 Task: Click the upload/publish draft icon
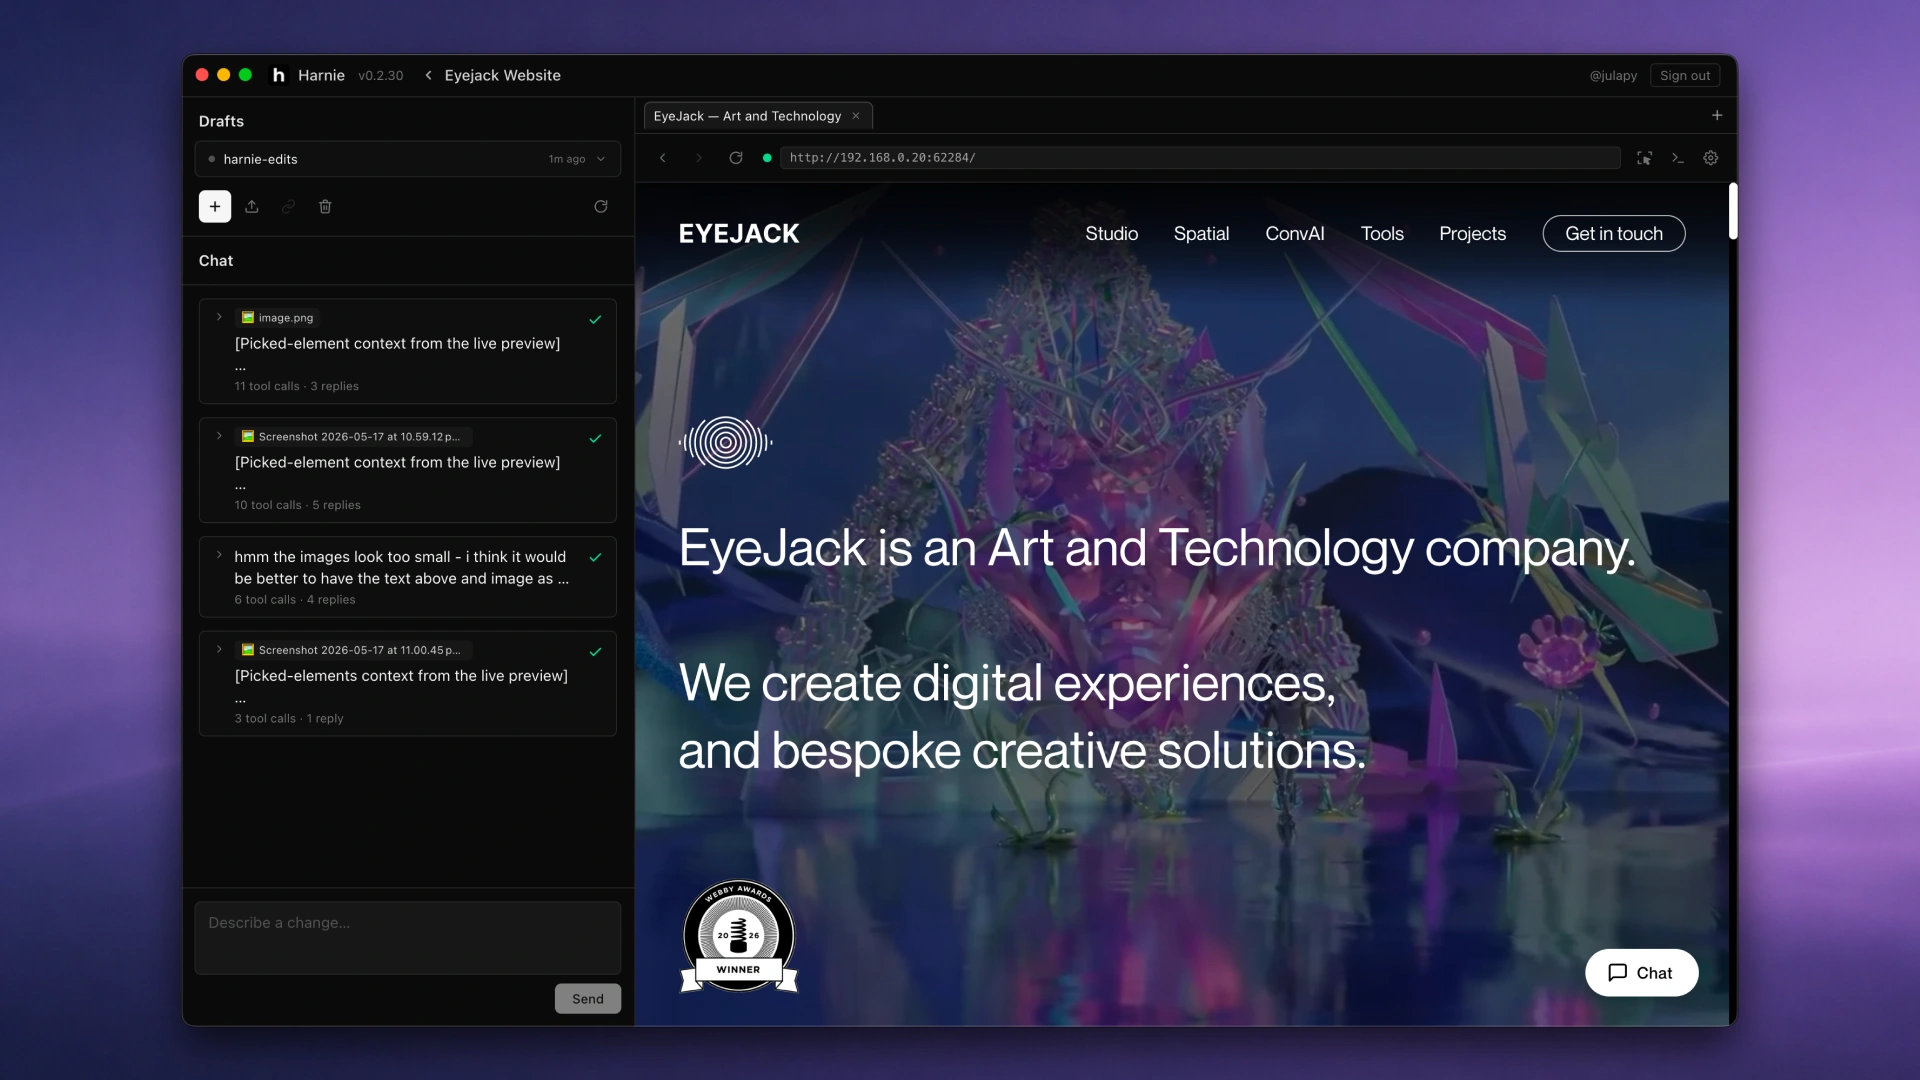tap(252, 206)
